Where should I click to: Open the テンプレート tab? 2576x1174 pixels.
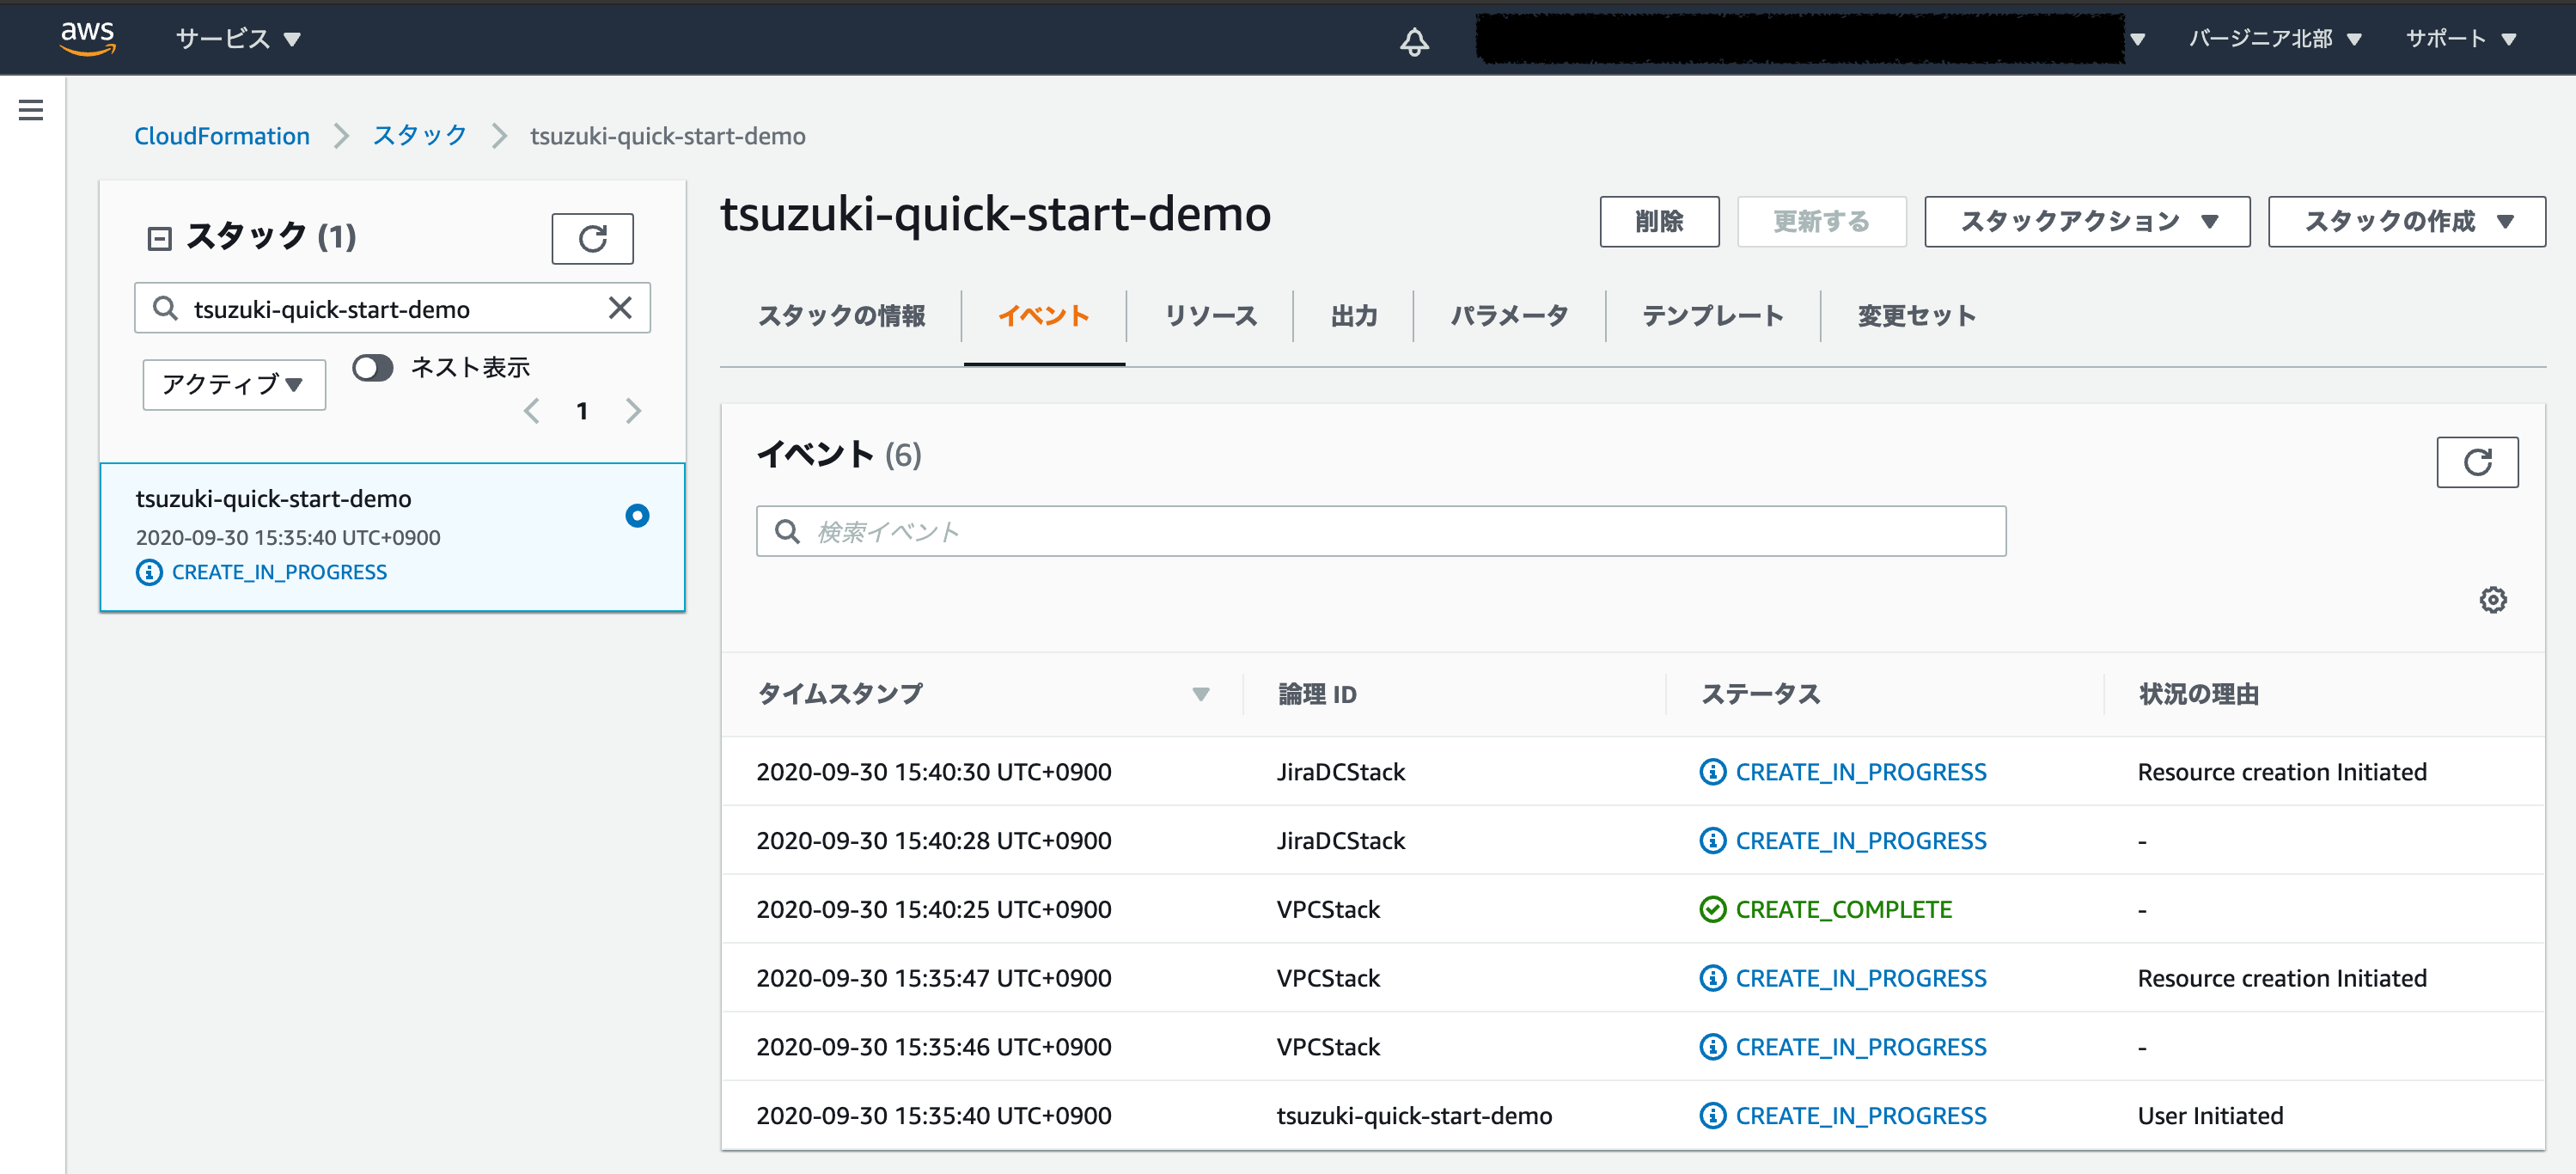(1712, 316)
